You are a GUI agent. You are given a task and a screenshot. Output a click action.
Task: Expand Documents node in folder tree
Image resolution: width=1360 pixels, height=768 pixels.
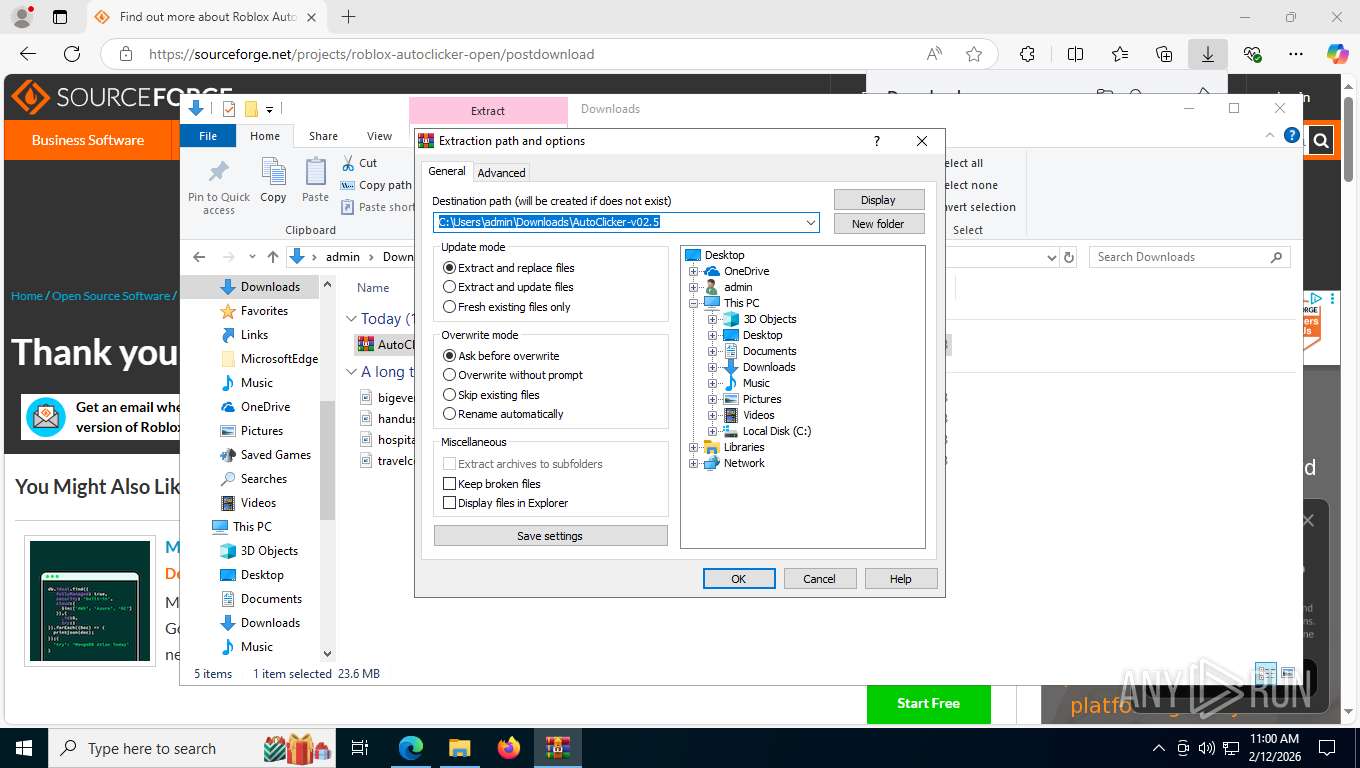click(x=712, y=351)
